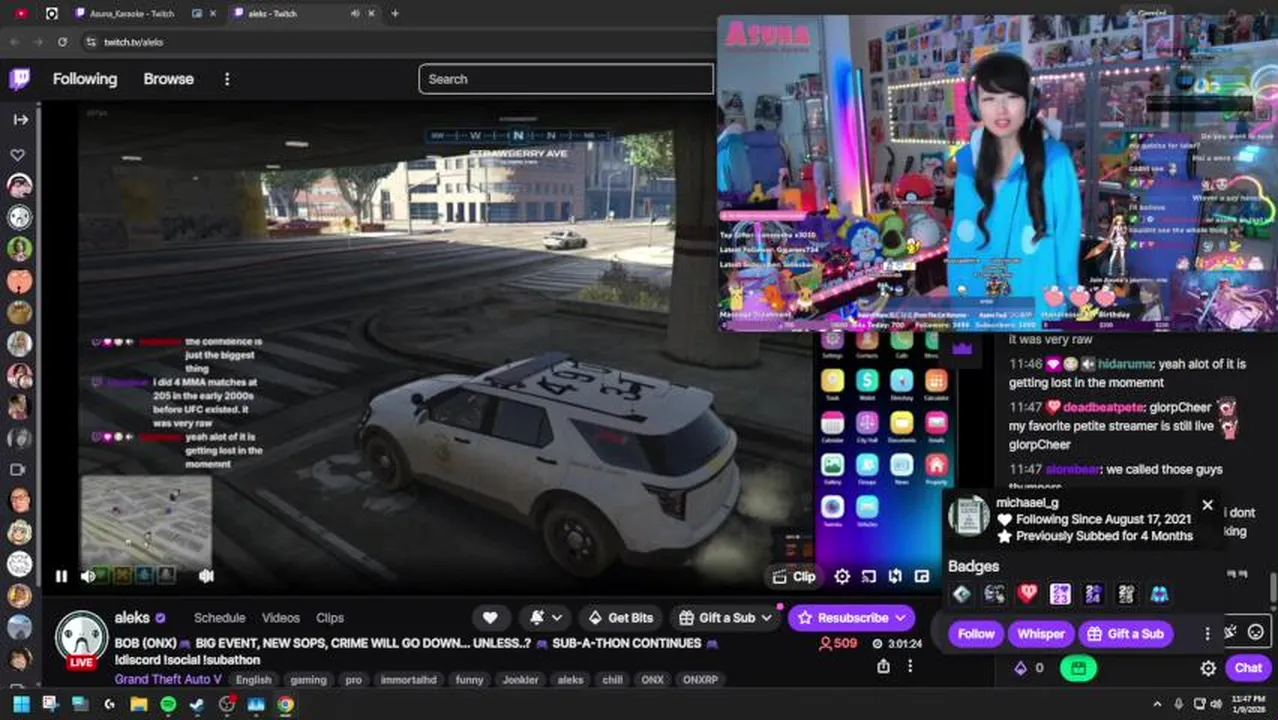Image resolution: width=1278 pixels, height=720 pixels.
Task: Open stream more options below viewer count
Action: pyautogui.click(x=910, y=666)
